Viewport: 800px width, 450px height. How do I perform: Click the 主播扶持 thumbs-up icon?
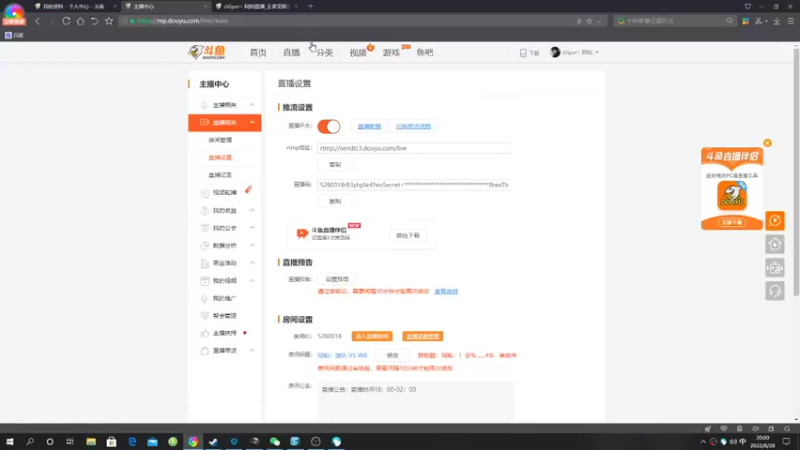click(205, 333)
